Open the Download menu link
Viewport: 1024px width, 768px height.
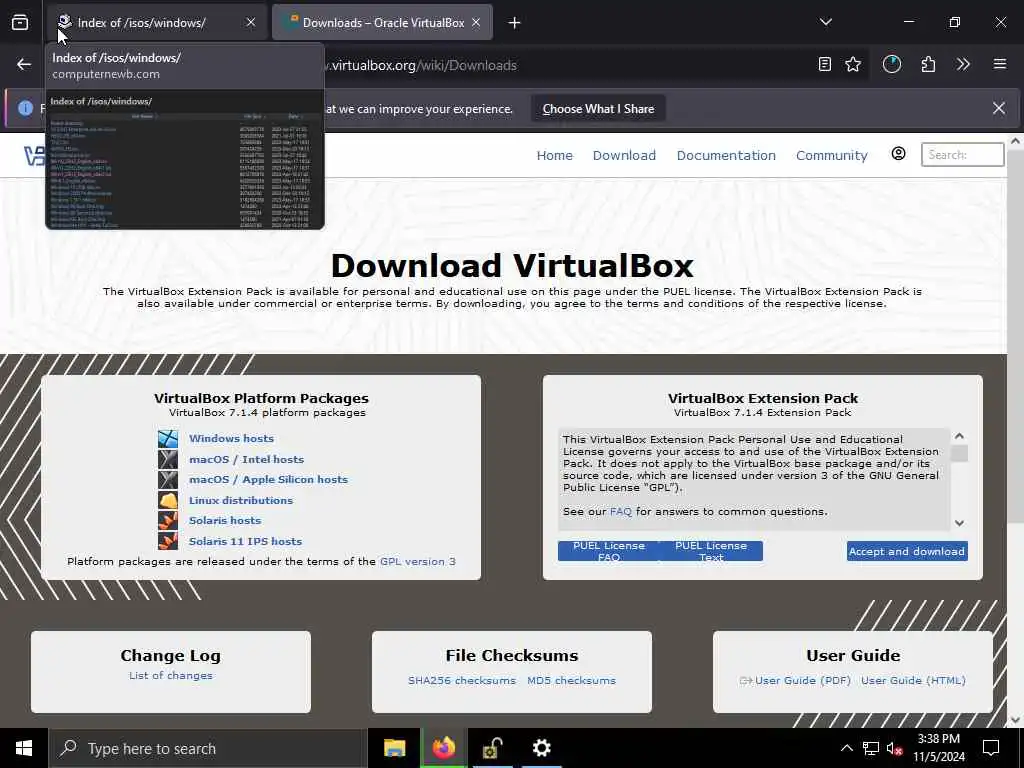(x=624, y=155)
